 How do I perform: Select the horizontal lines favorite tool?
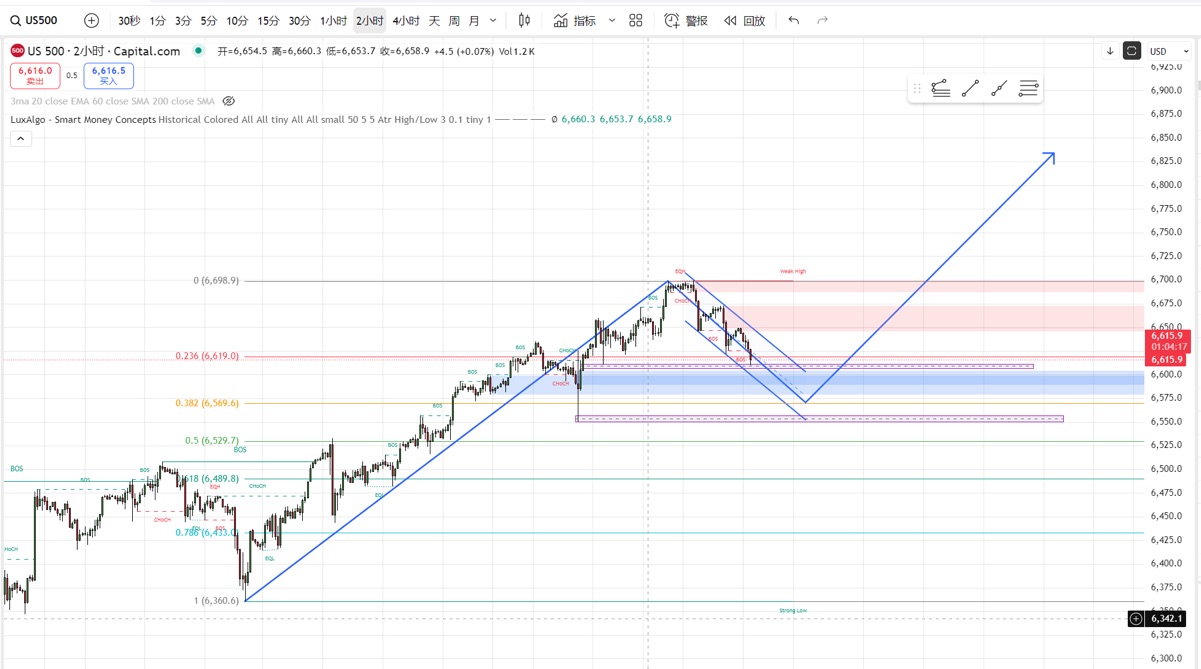point(1028,89)
